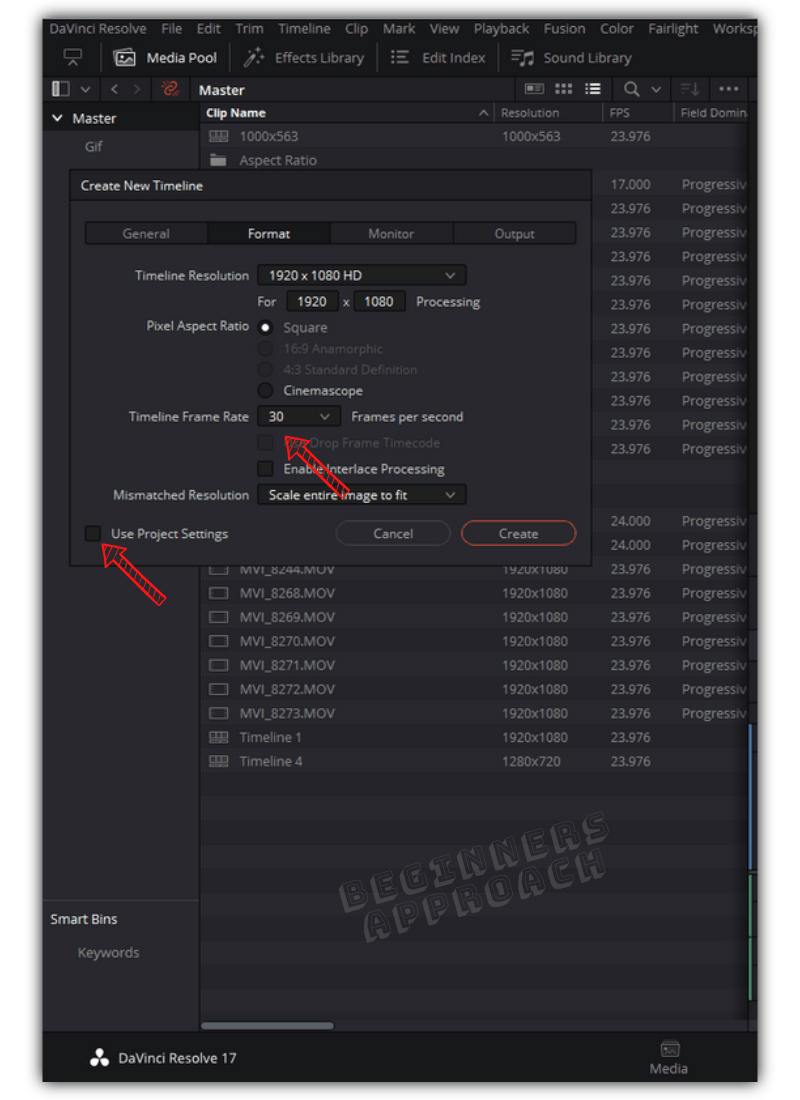This screenshot has height=1100, width=800.
Task: Select the Timeline 1 icon
Action: tap(219, 737)
